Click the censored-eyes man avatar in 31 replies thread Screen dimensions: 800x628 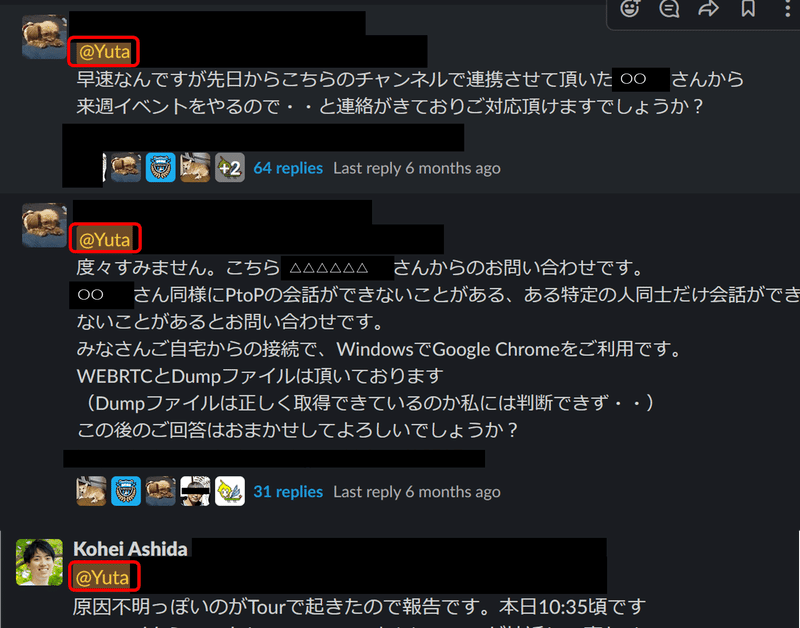195,491
